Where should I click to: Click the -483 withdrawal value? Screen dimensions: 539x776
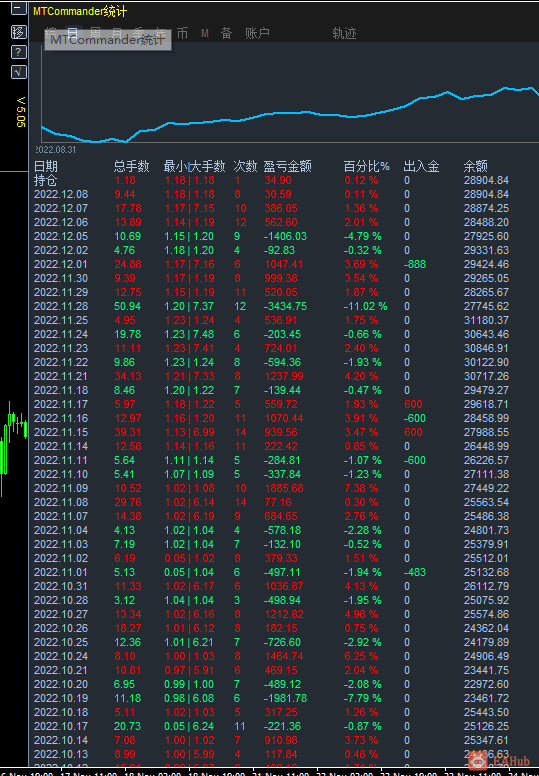point(415,572)
